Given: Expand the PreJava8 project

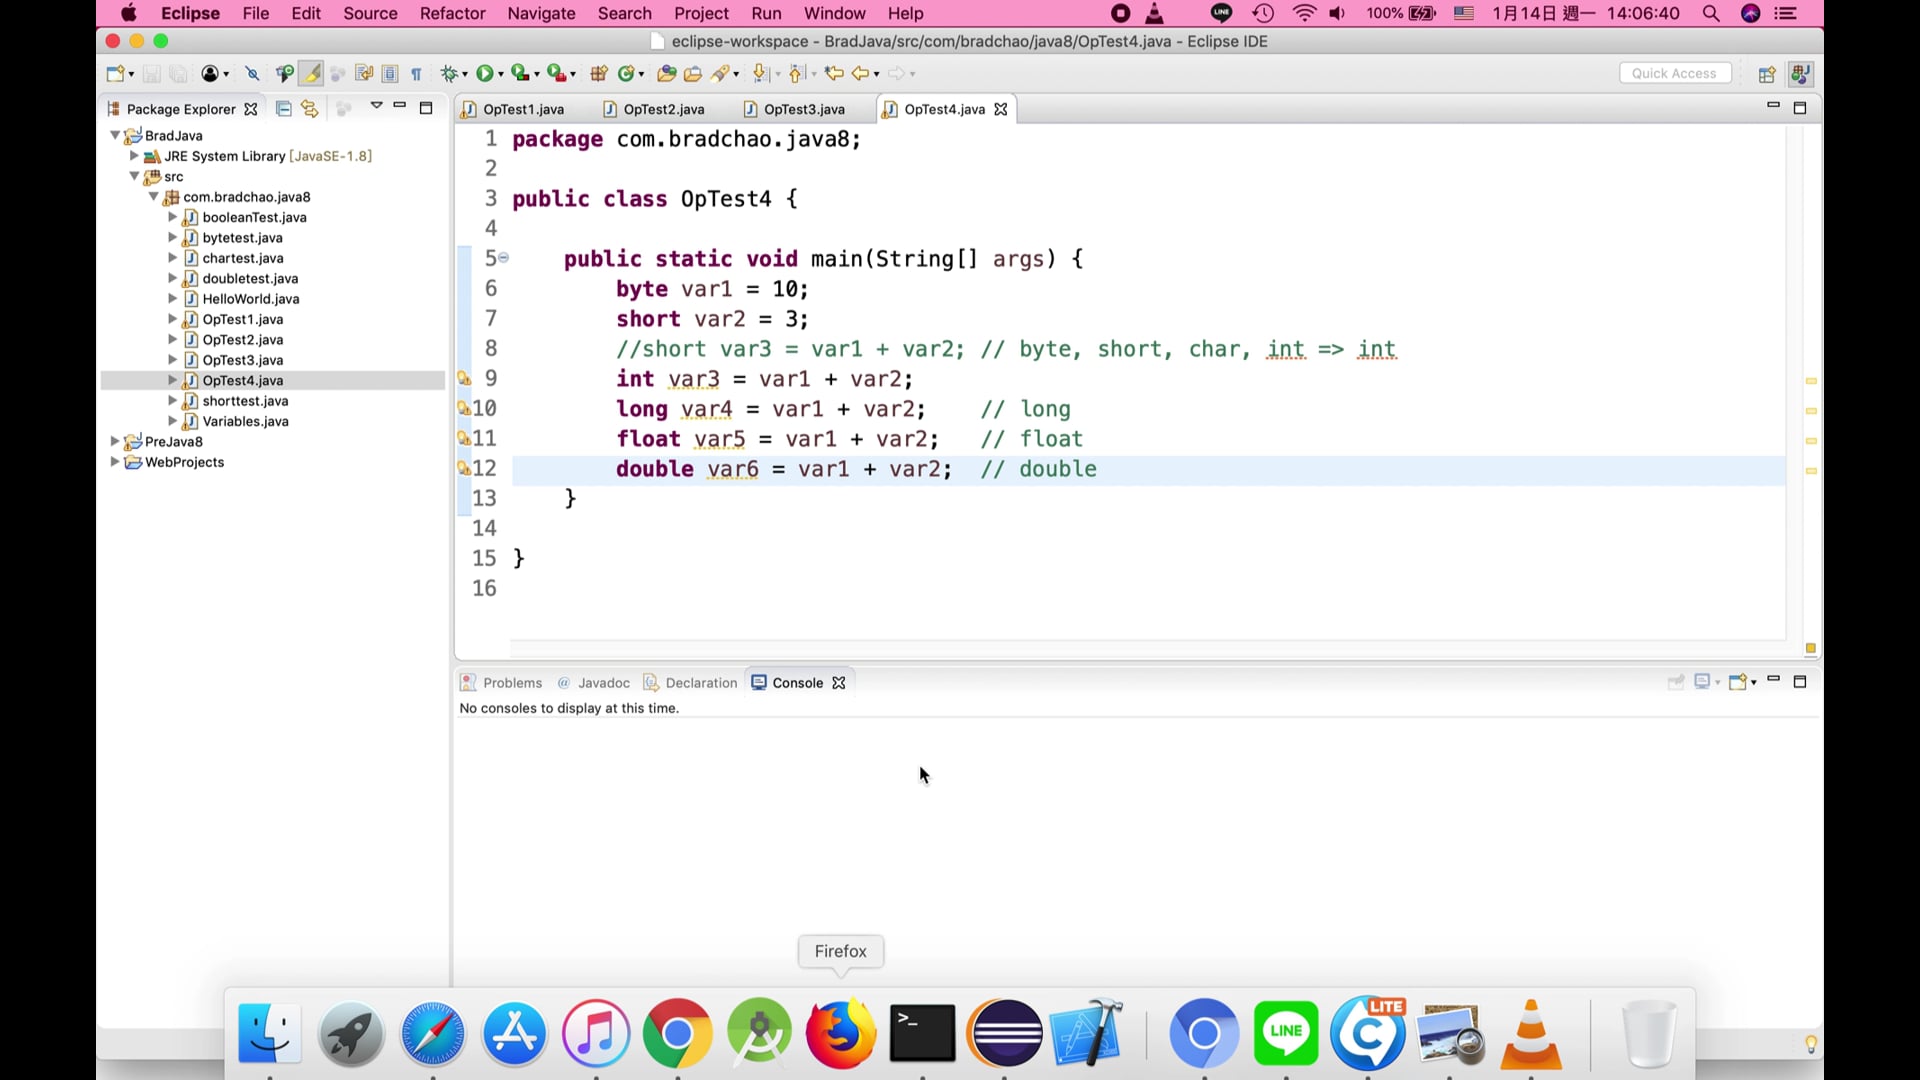Looking at the screenshot, I should (x=114, y=441).
